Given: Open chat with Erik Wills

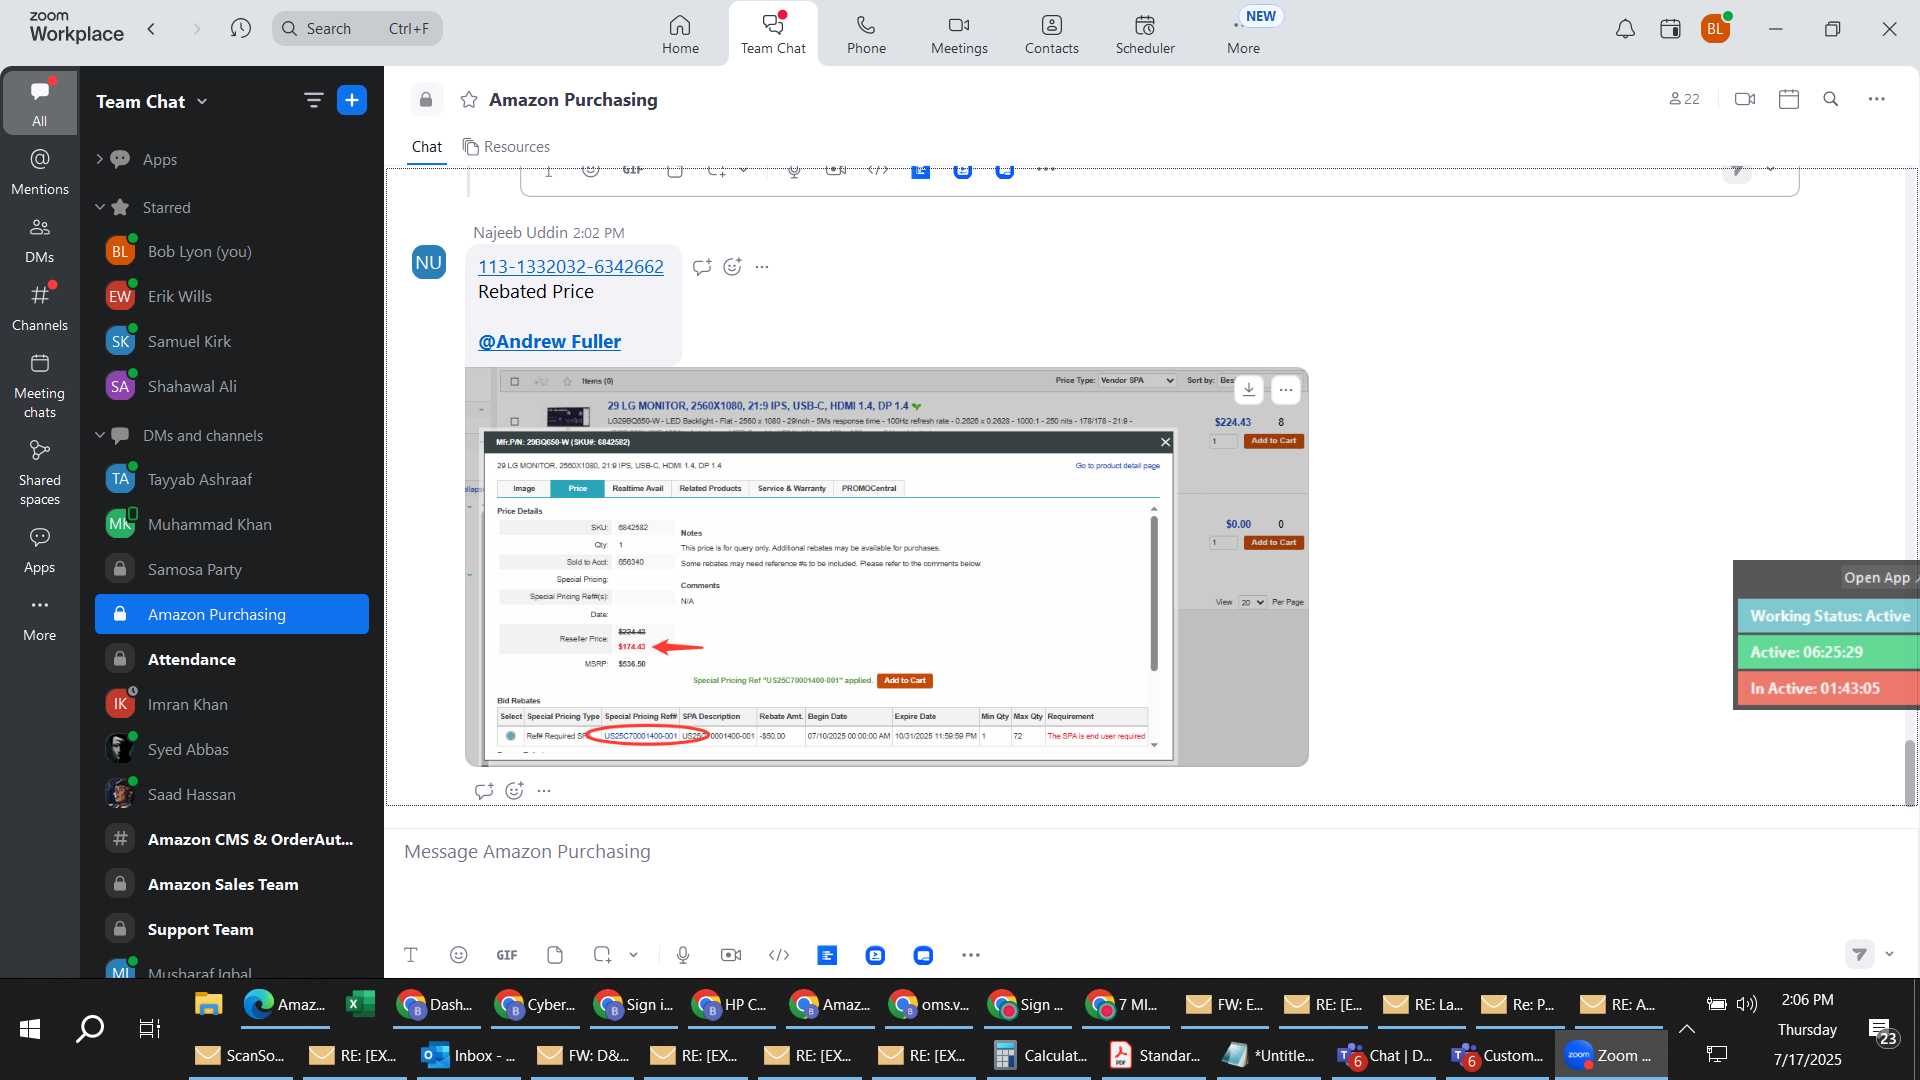Looking at the screenshot, I should pos(231,296).
